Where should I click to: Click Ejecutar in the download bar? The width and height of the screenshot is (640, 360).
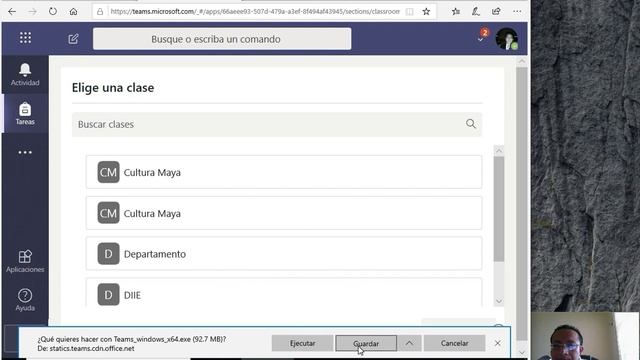tap(302, 343)
